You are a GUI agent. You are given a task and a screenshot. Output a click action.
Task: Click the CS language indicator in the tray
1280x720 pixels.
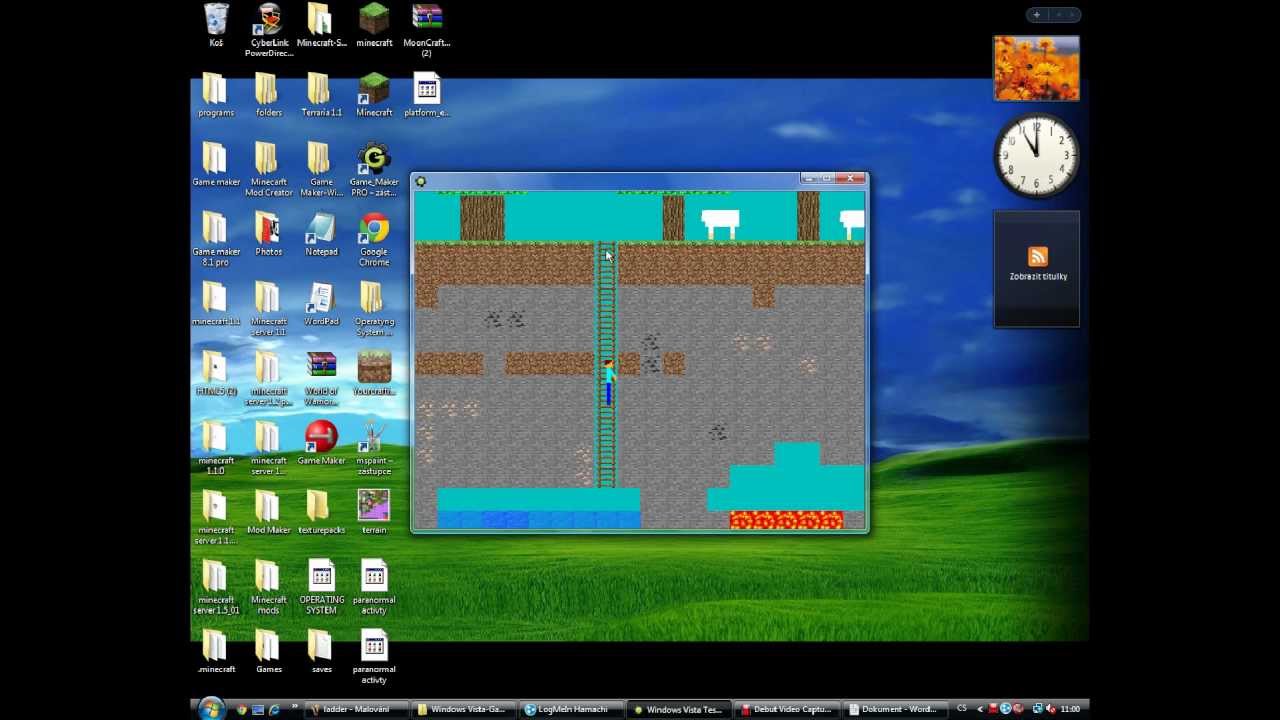pyautogui.click(x=961, y=709)
